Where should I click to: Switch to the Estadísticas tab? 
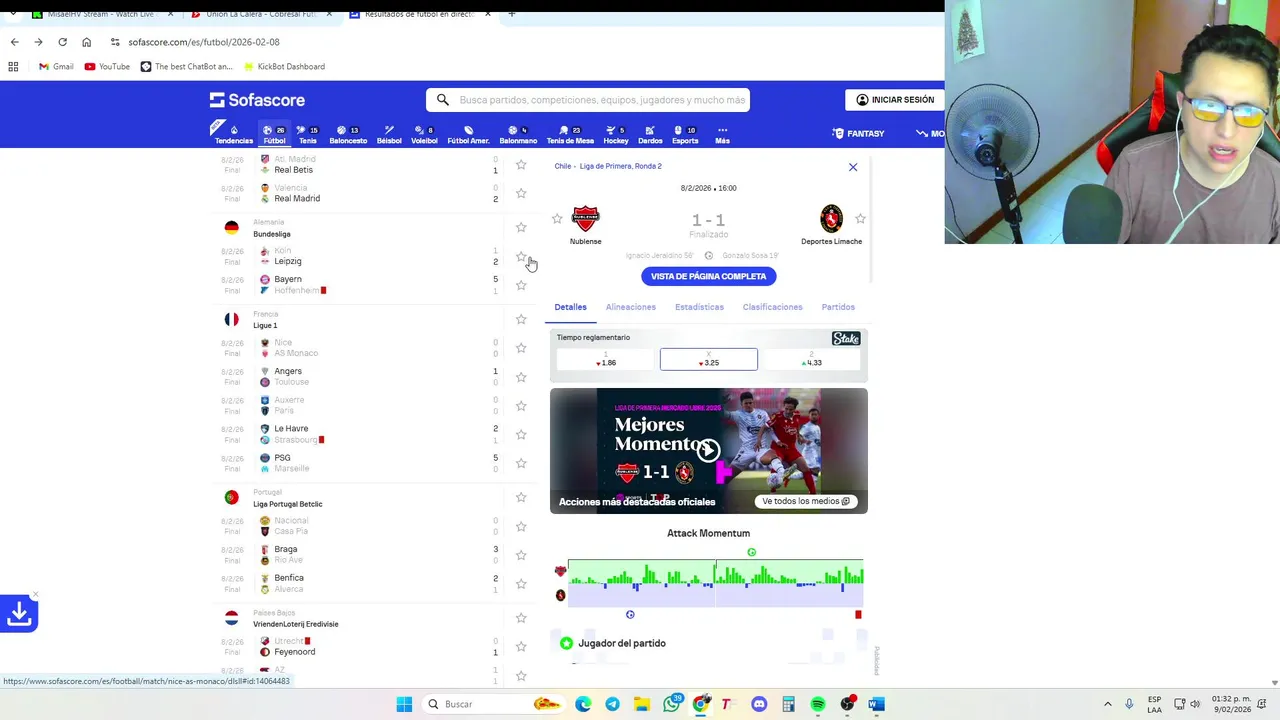pos(699,307)
